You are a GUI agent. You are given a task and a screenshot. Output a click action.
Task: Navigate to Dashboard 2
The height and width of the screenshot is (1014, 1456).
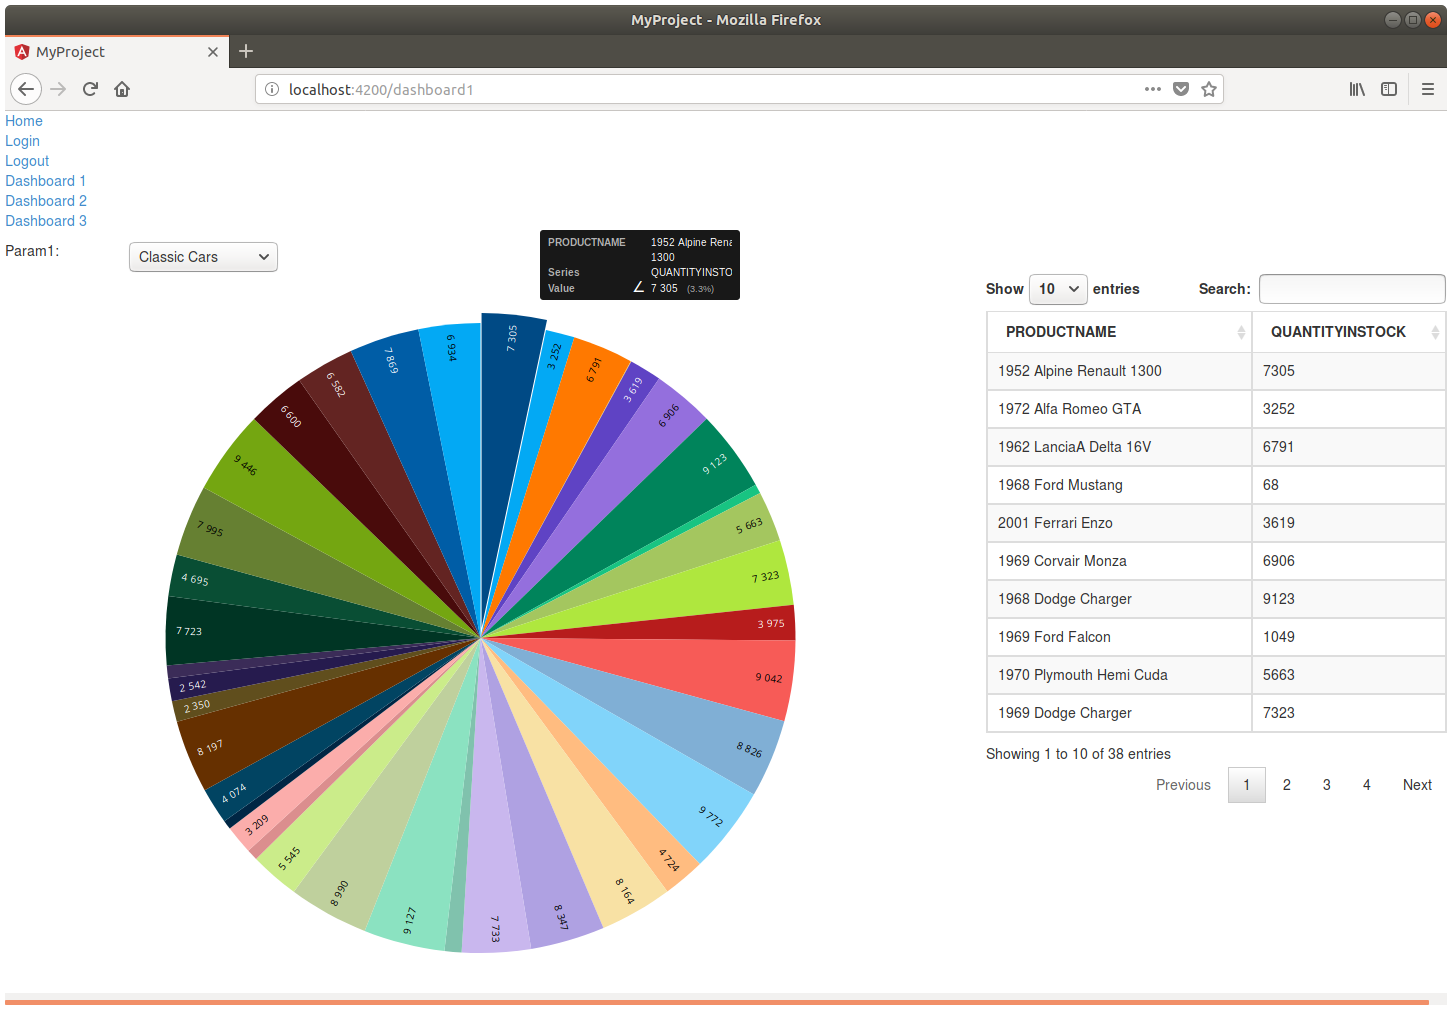pos(46,201)
